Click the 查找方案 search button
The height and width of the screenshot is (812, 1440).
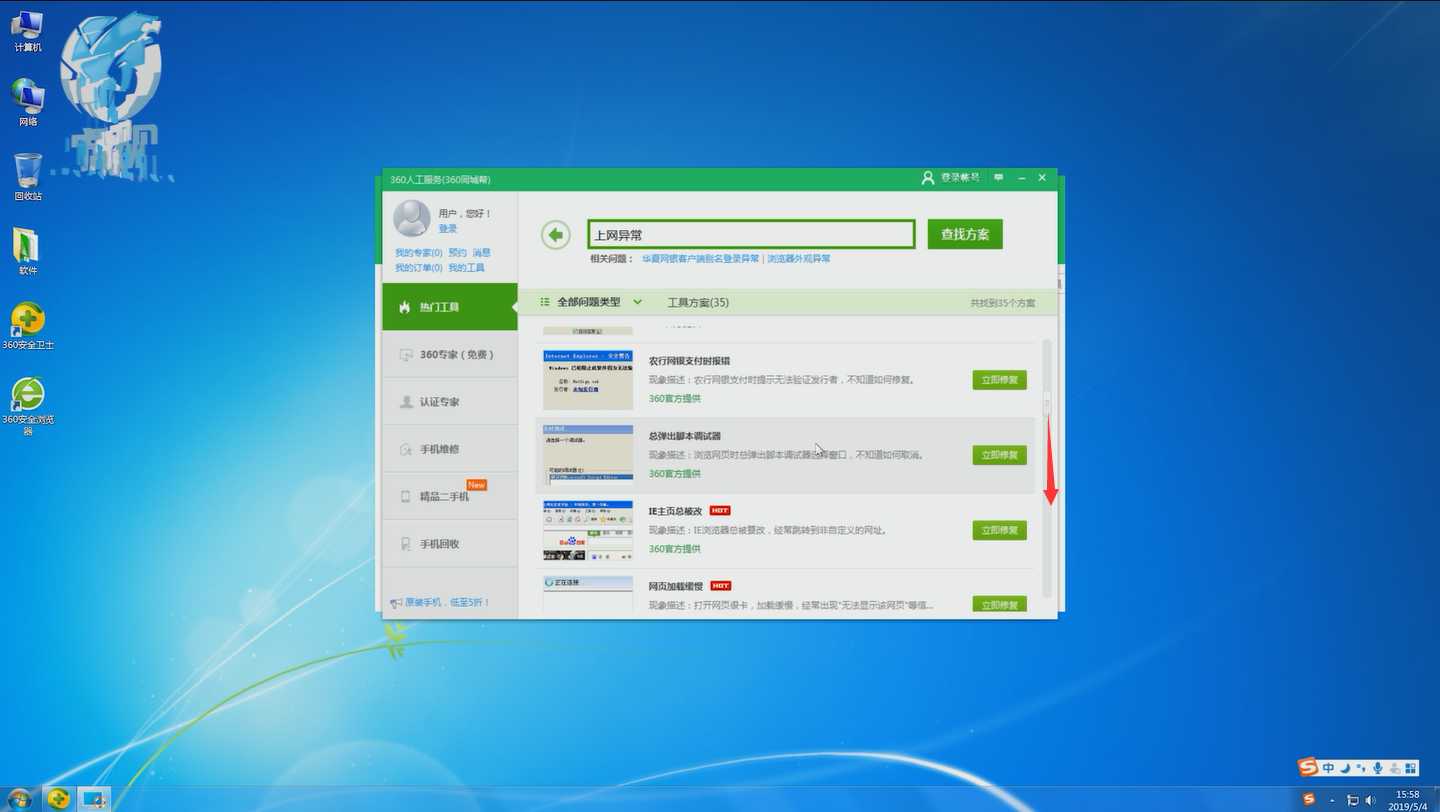point(965,234)
